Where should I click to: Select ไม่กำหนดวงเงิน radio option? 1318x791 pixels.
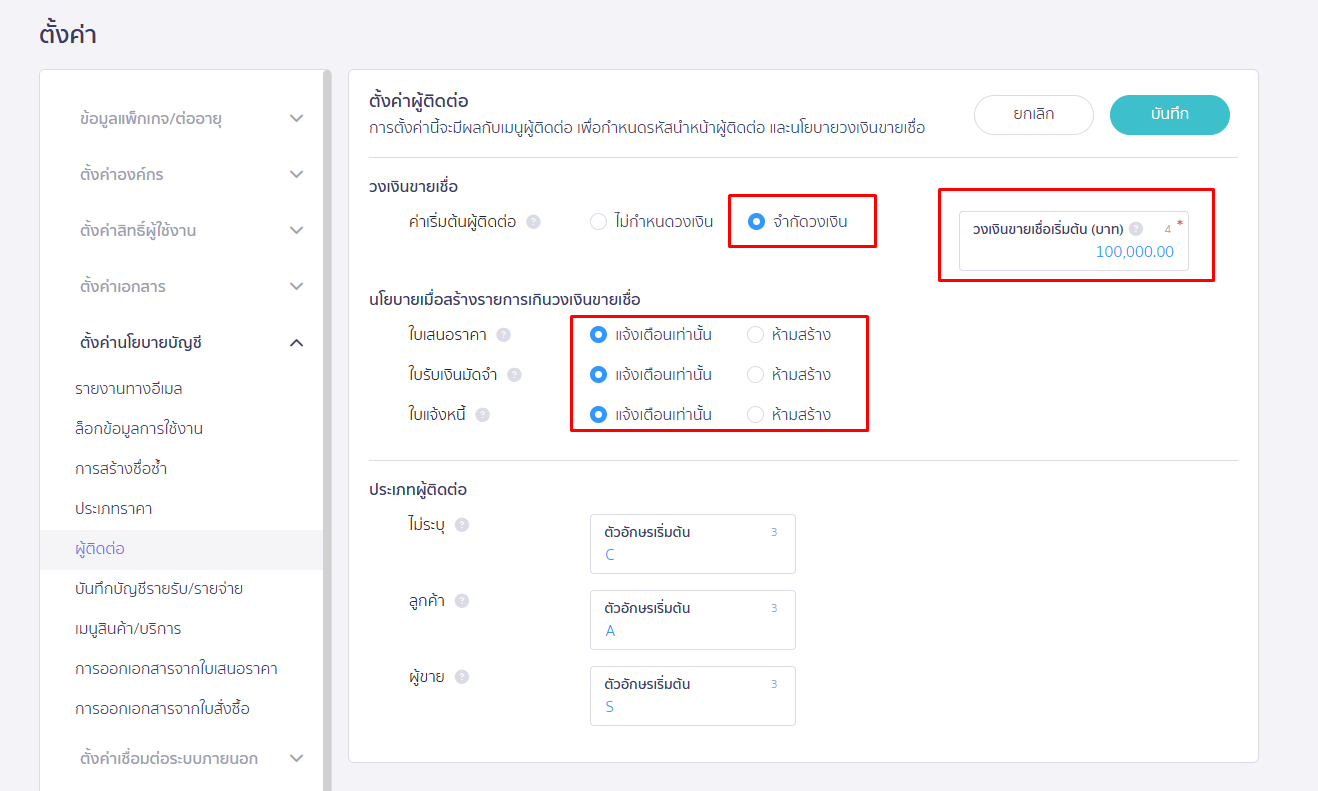click(599, 222)
